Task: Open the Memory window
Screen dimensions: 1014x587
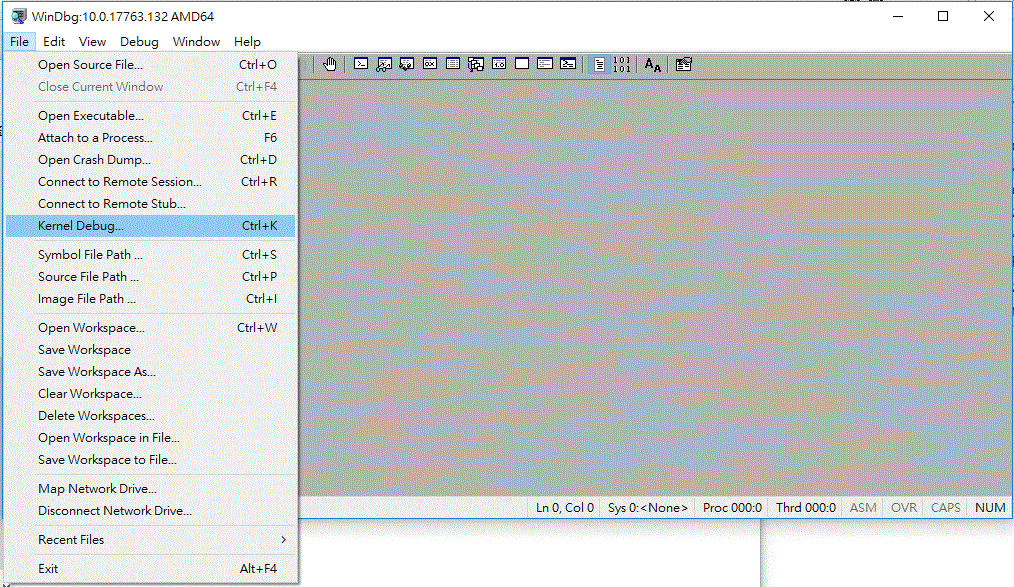Action: click(x=452, y=63)
